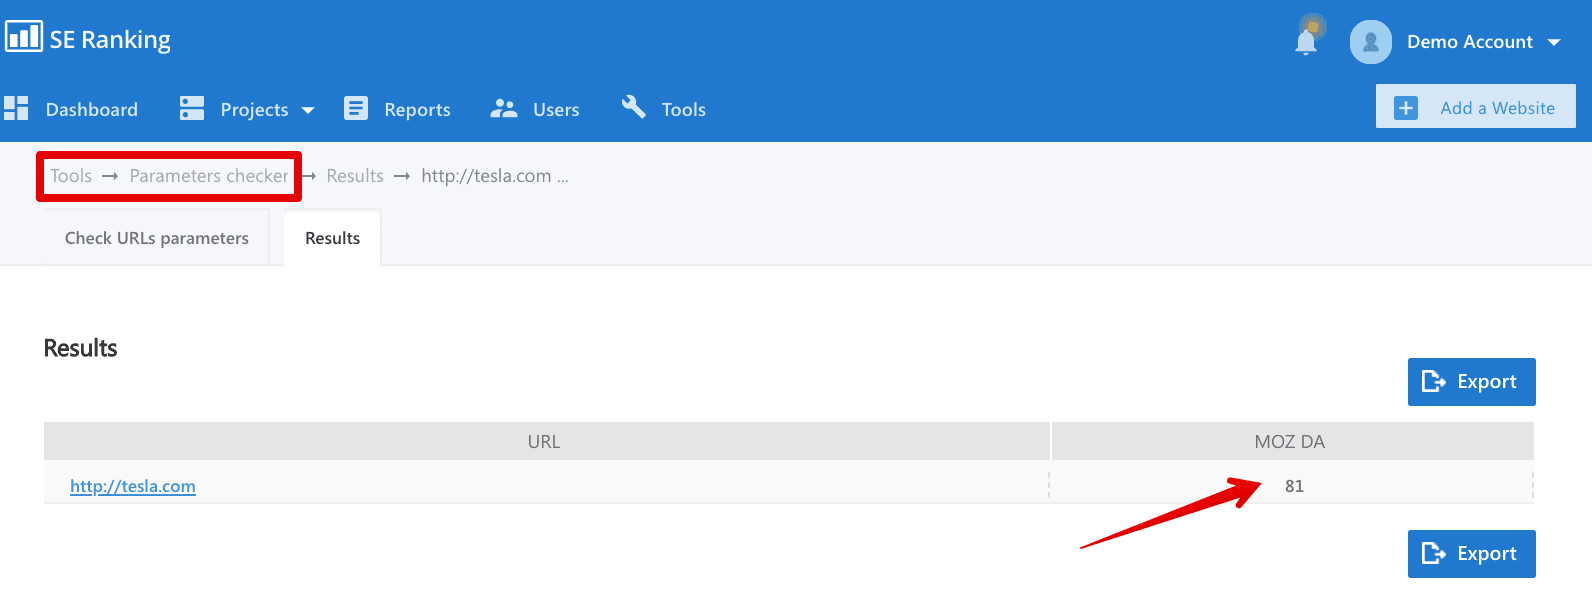
Task: Click the MOZ DA column header
Action: pos(1292,441)
